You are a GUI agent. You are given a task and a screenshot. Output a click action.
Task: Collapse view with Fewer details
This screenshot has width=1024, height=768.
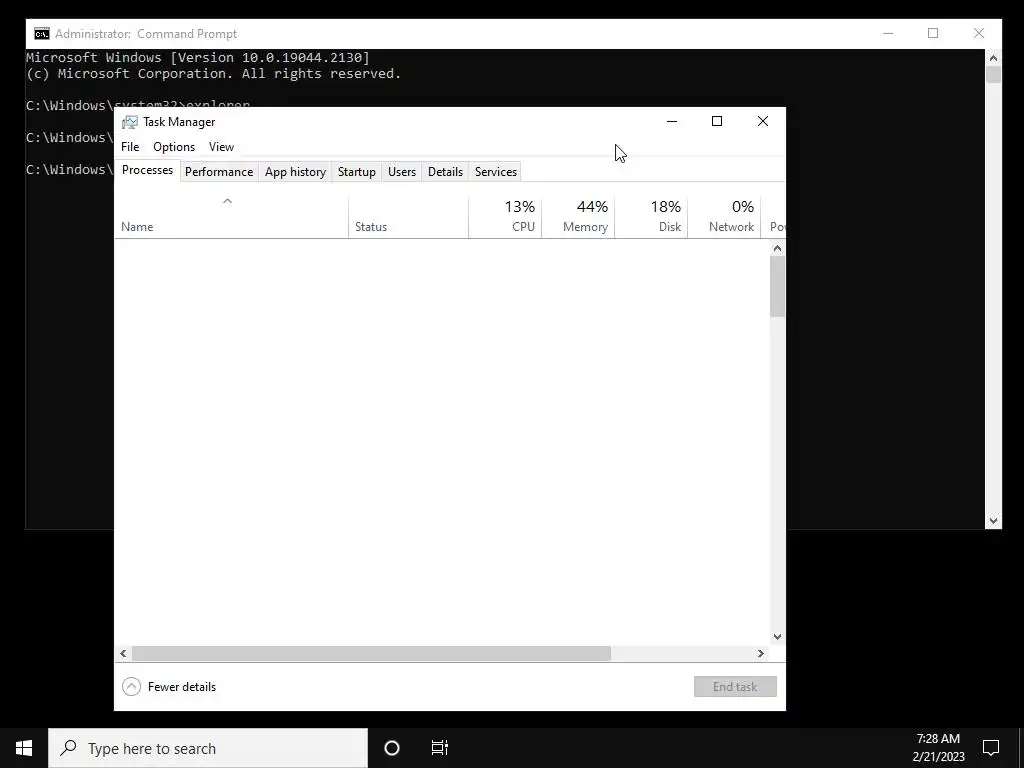pyautogui.click(x=169, y=686)
